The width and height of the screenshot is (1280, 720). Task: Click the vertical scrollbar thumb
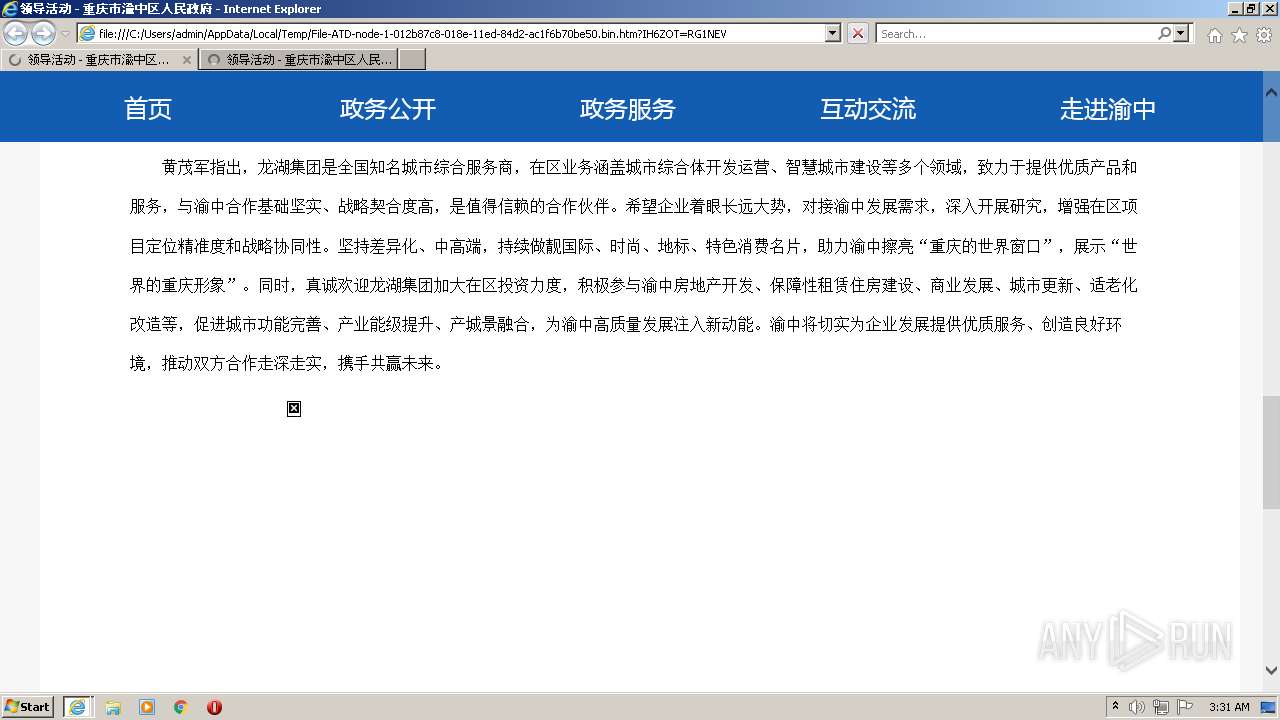point(1271,452)
